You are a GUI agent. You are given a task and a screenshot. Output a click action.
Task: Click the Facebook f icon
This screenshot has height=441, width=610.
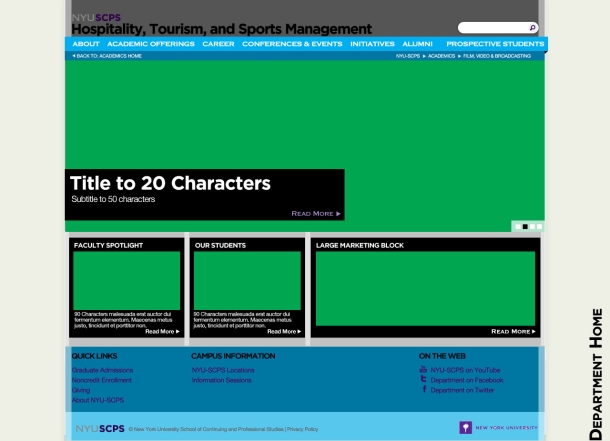pos(424,389)
